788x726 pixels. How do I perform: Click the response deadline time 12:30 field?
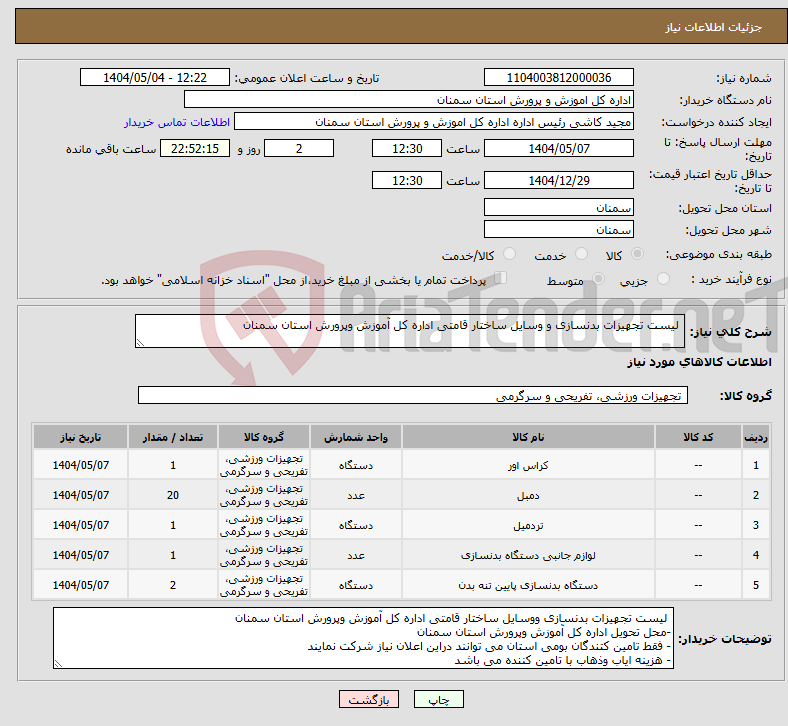click(x=407, y=148)
